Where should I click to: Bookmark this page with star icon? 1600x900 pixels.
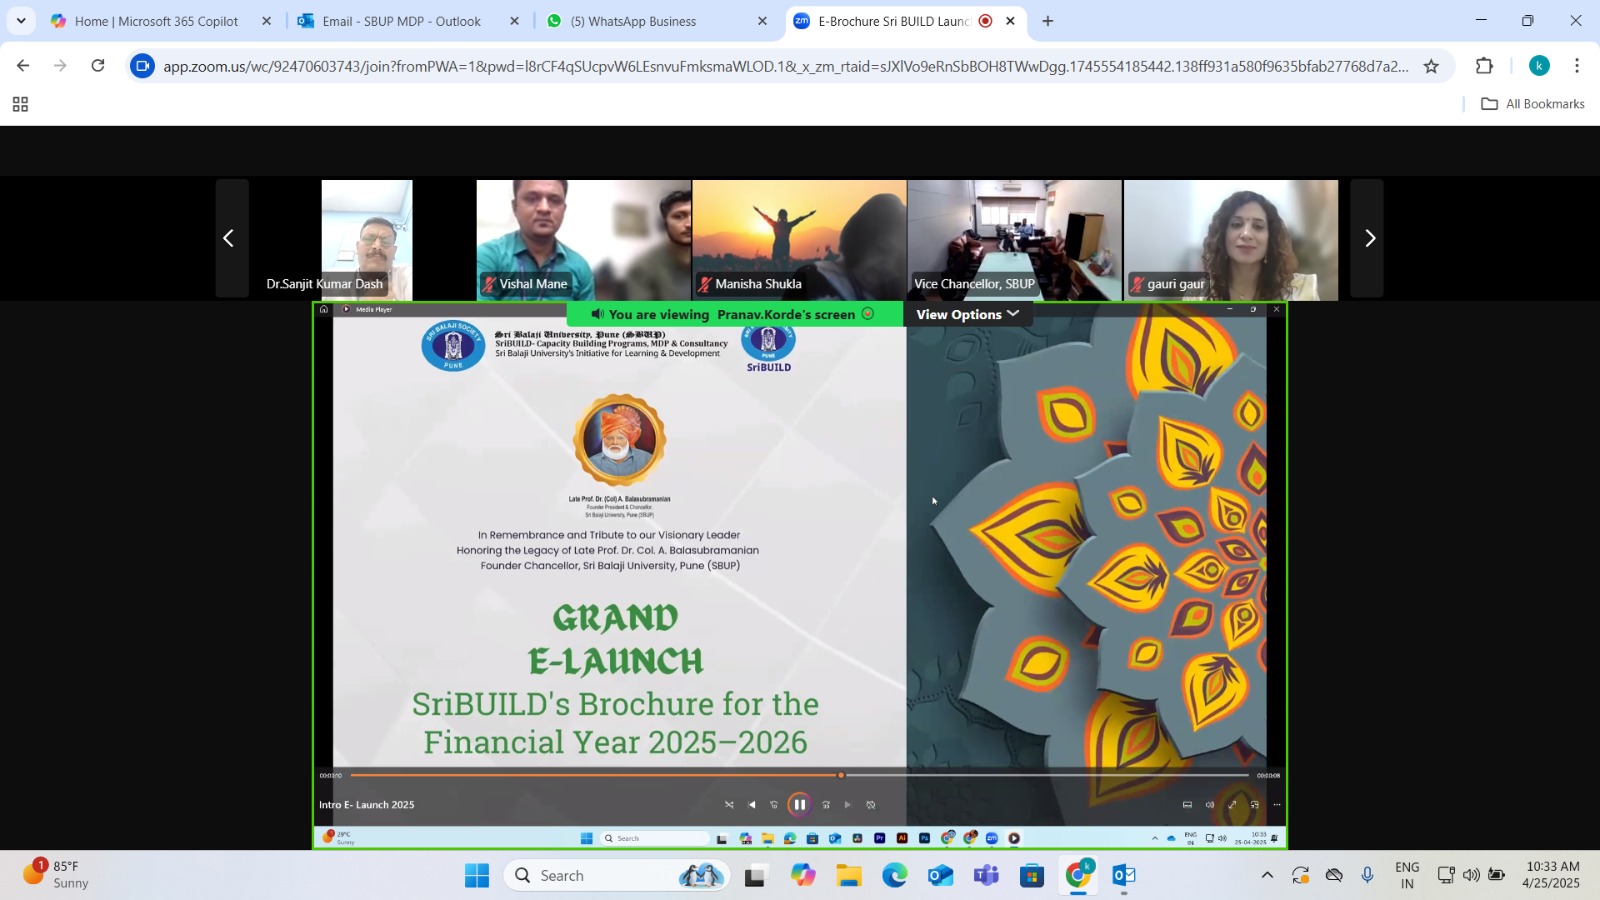(x=1431, y=66)
